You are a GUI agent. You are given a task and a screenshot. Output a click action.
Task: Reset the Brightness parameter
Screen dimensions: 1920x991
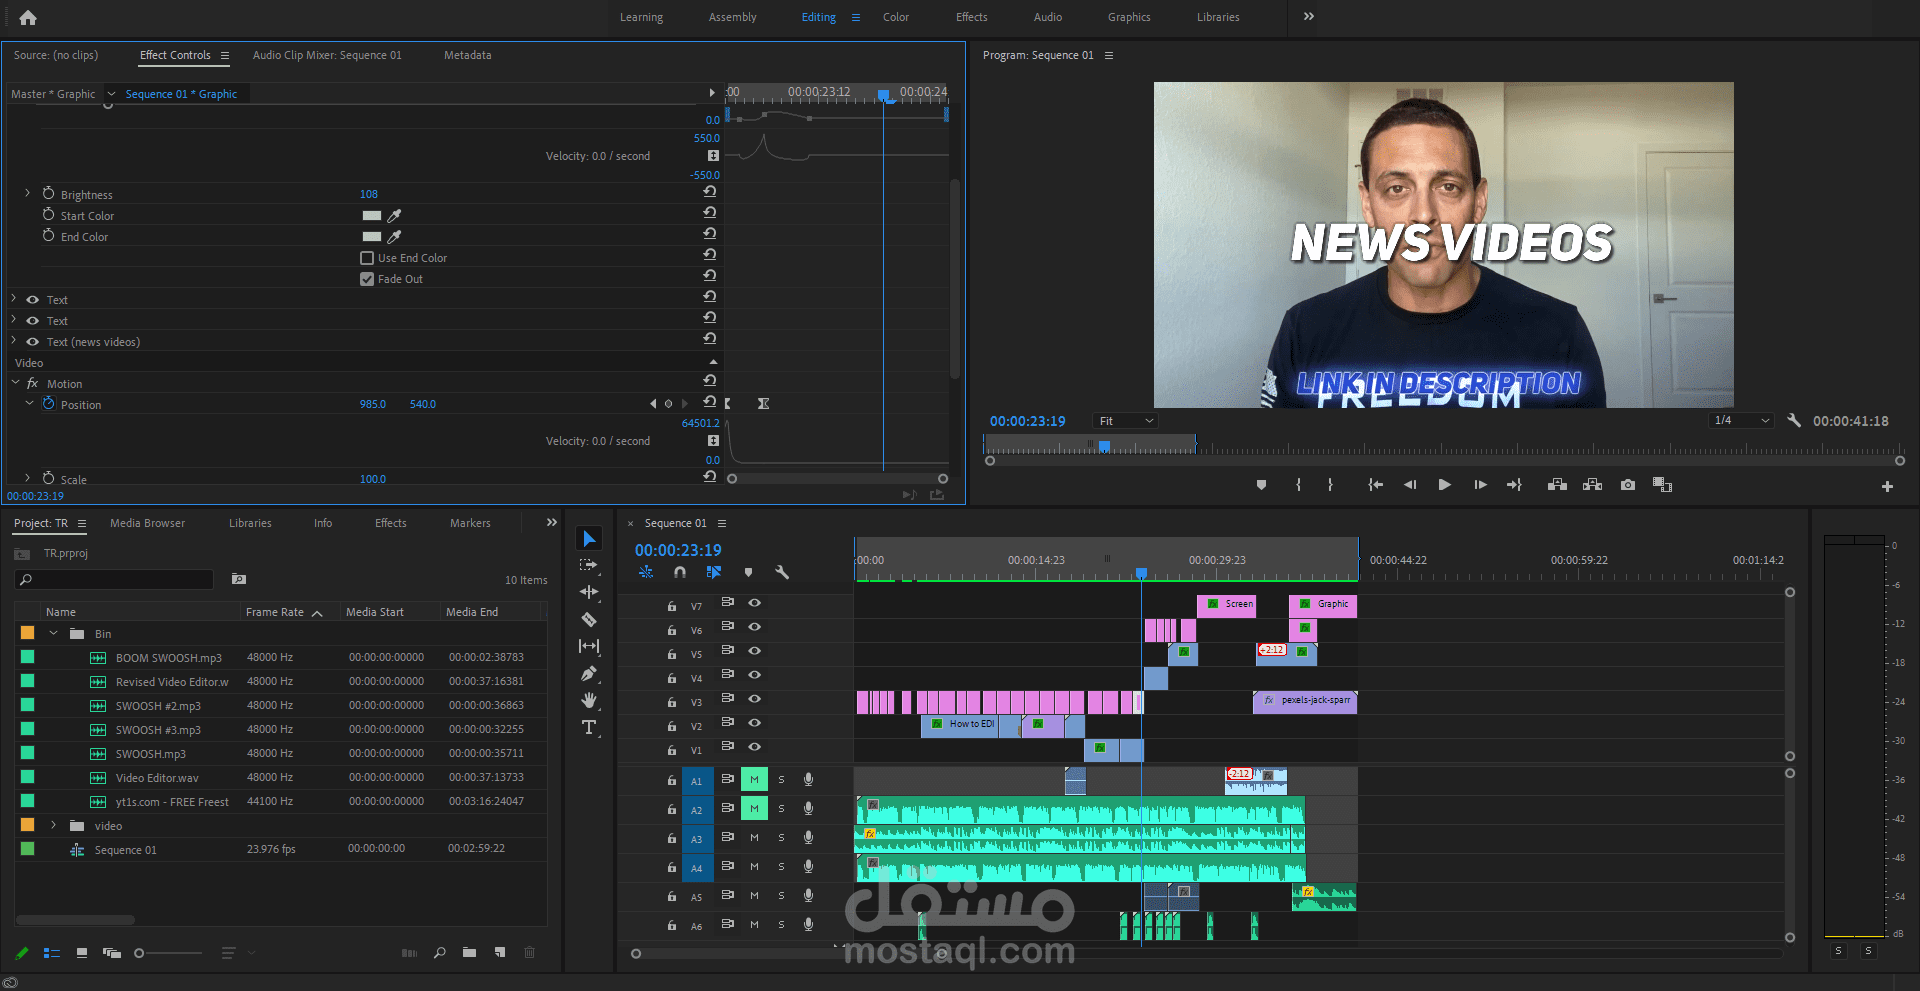(710, 192)
